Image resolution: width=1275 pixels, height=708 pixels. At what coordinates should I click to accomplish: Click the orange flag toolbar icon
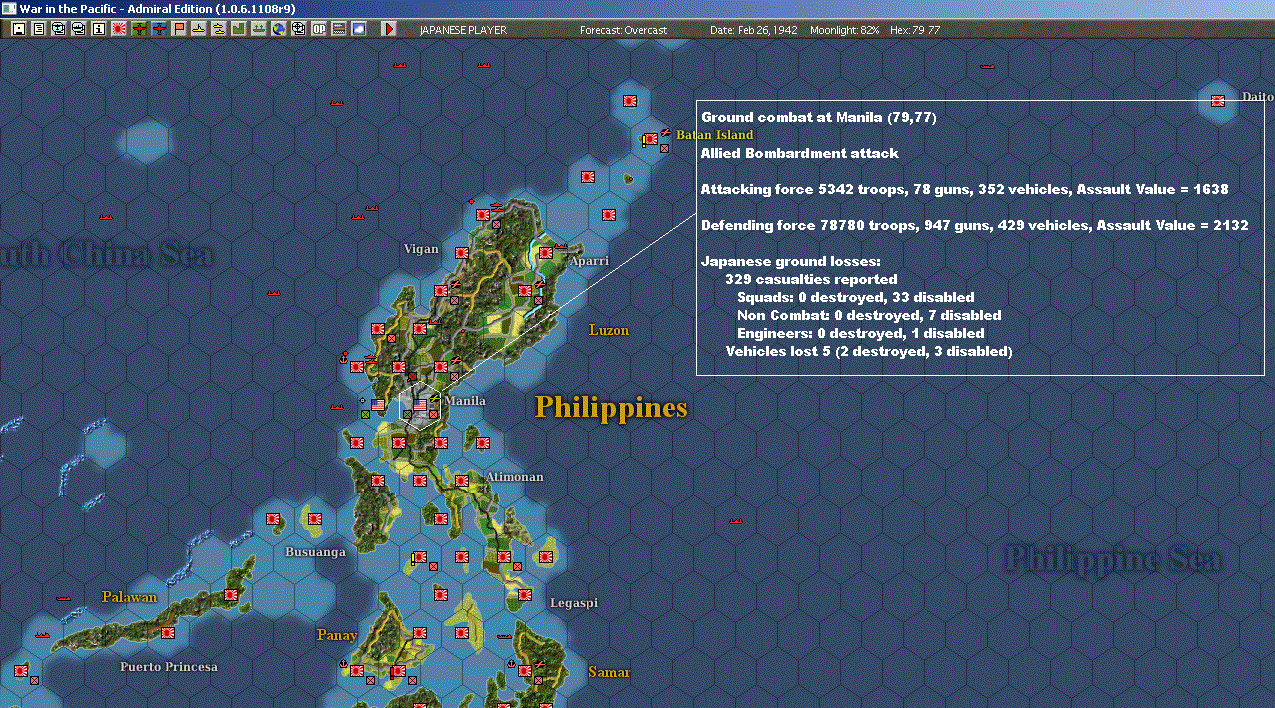coord(179,29)
